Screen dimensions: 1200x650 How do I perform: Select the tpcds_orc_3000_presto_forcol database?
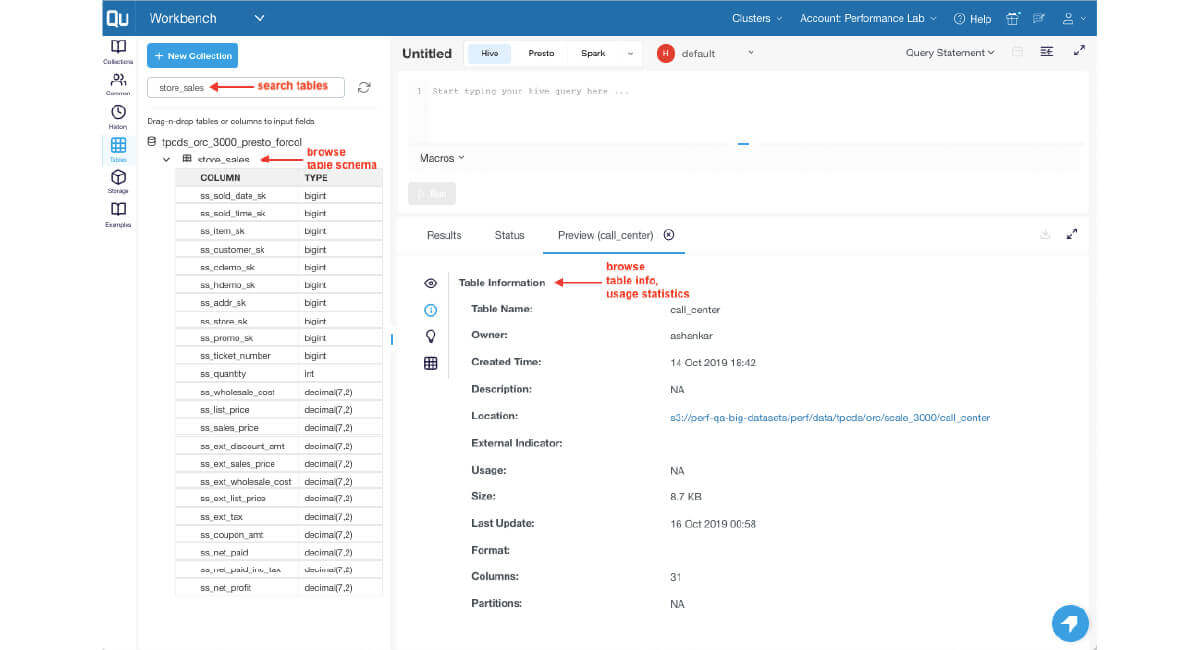[x=232, y=142]
